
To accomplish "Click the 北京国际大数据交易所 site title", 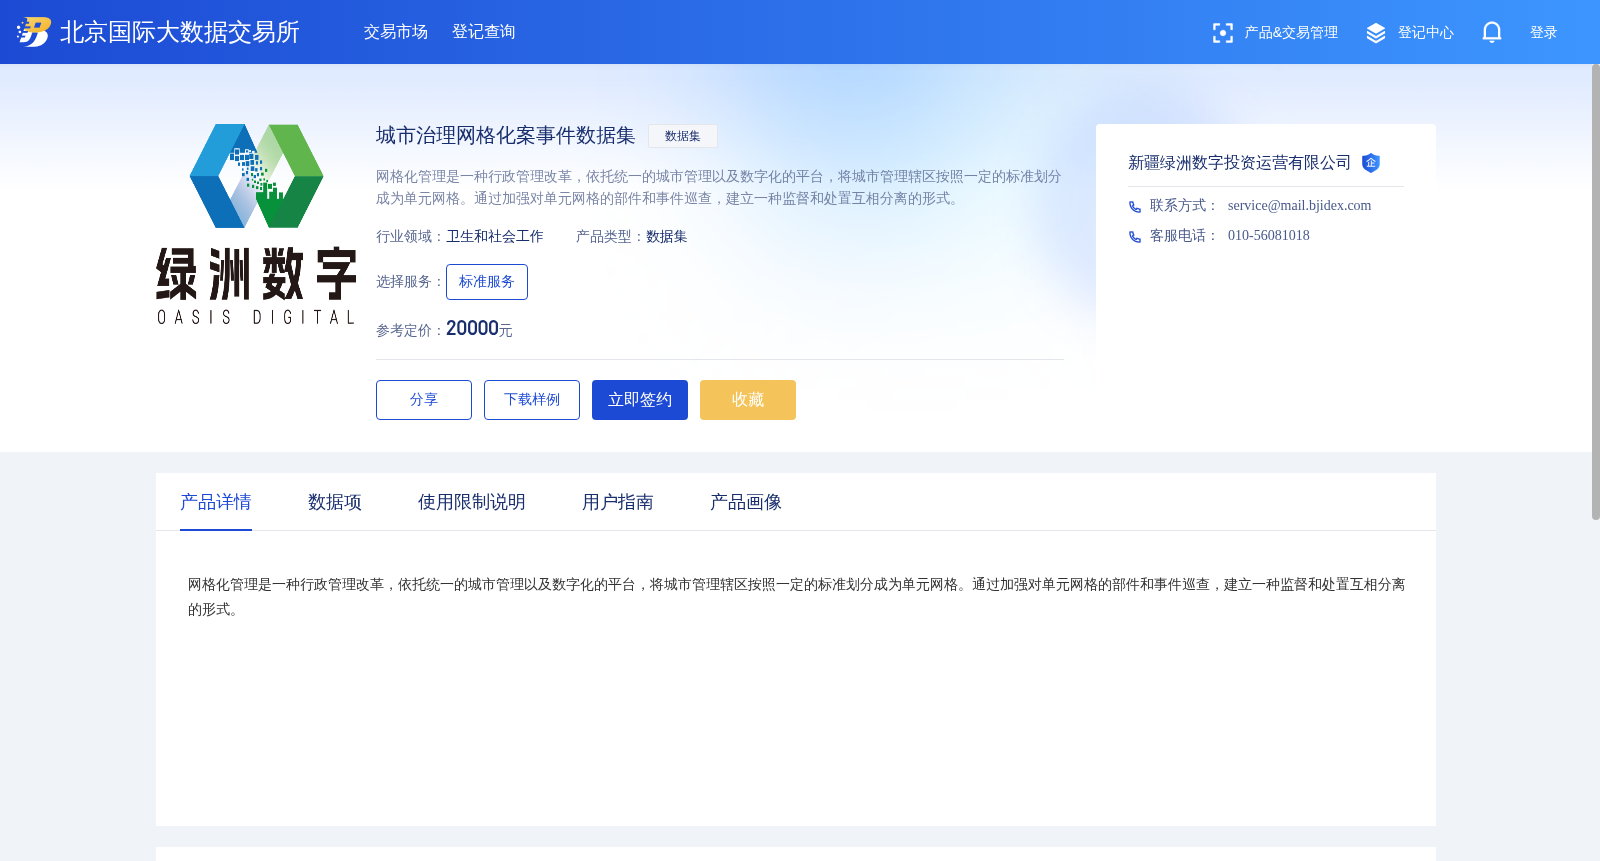I will tap(180, 32).
